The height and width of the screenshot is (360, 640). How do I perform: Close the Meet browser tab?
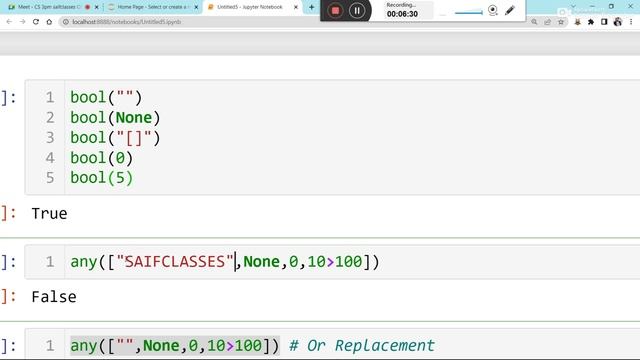tap(97, 7)
